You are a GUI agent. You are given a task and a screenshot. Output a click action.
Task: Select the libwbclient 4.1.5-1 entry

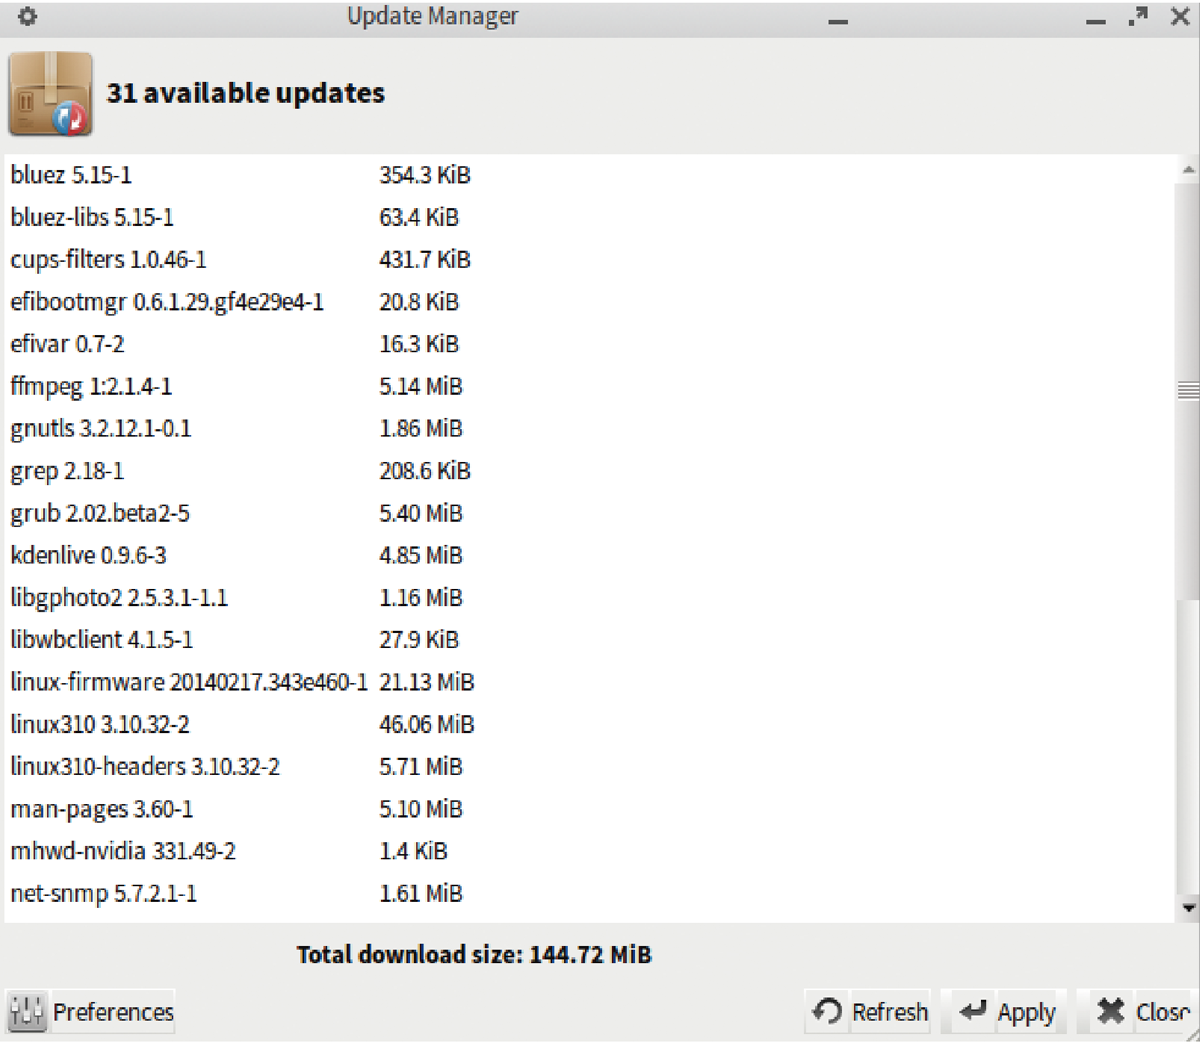590,640
